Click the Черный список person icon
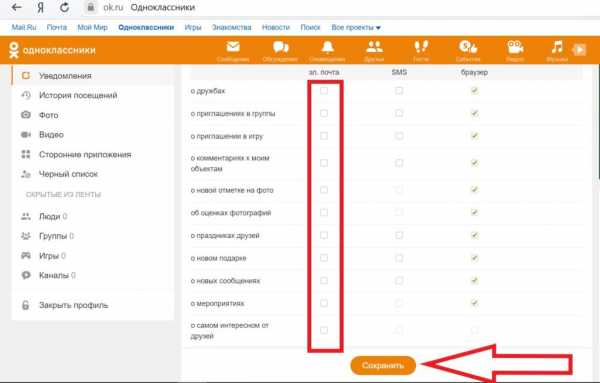The height and width of the screenshot is (383, 600). (x=26, y=174)
